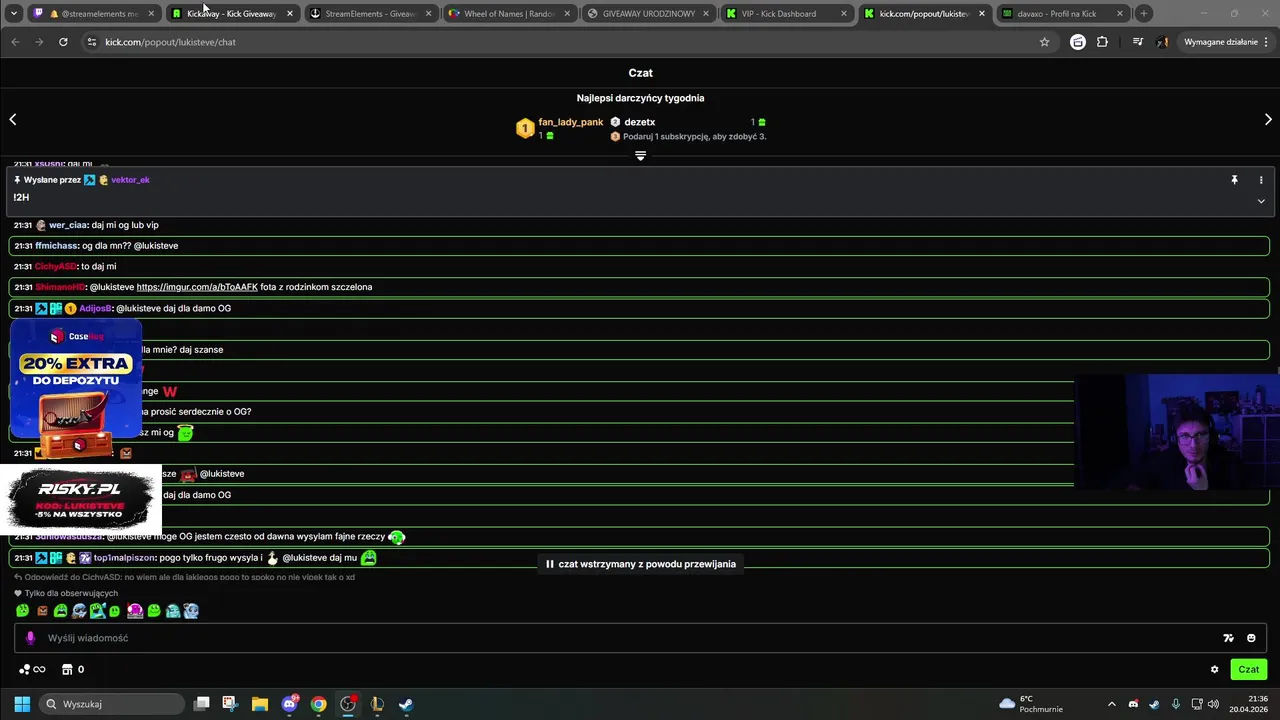
Task: Switch to GIVEAWAY URODZINOWY tab
Action: tap(648, 14)
